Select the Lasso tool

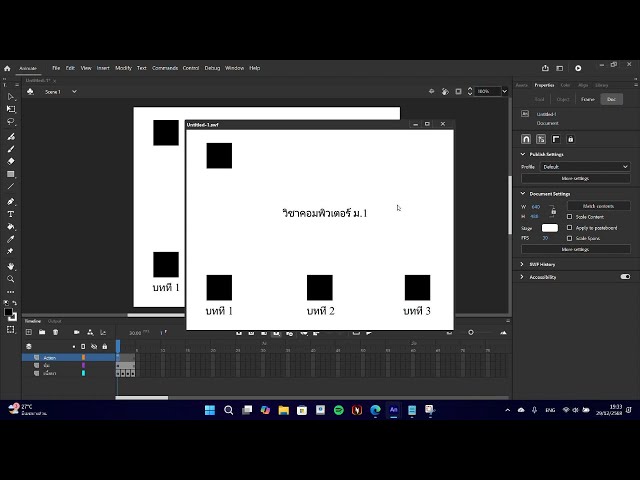pos(11,122)
